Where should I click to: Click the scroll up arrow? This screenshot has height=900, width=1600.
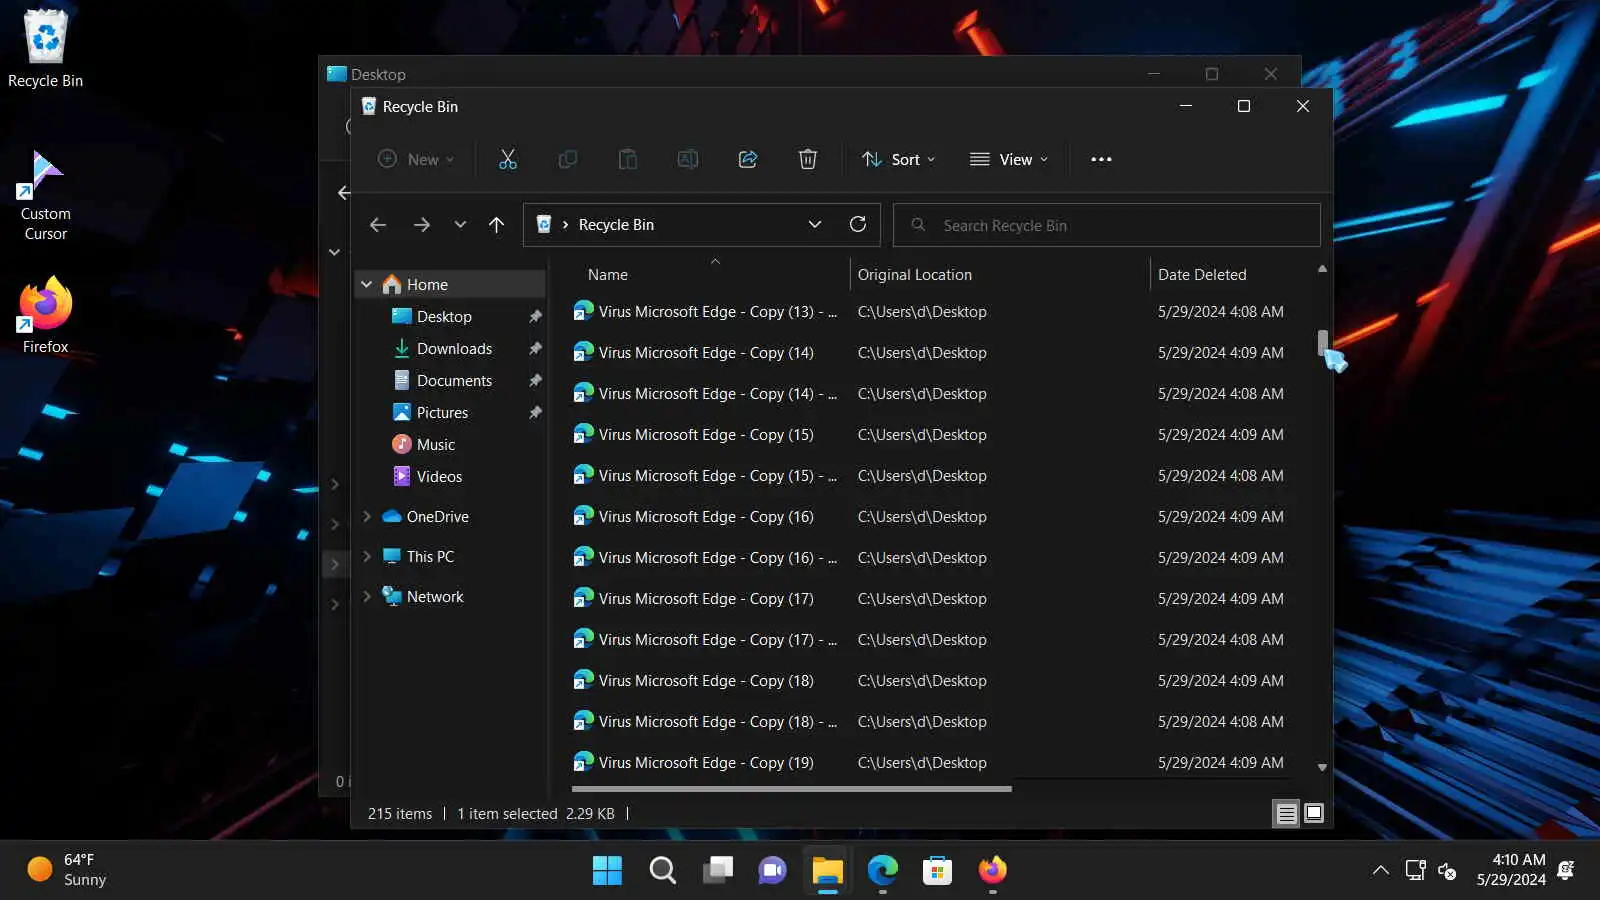coord(1322,268)
